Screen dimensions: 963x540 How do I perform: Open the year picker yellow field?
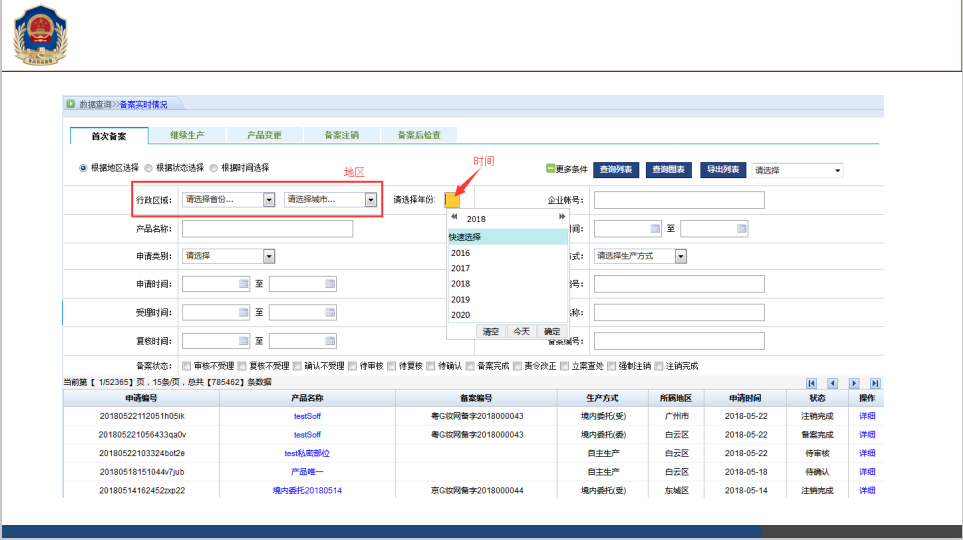(451, 200)
